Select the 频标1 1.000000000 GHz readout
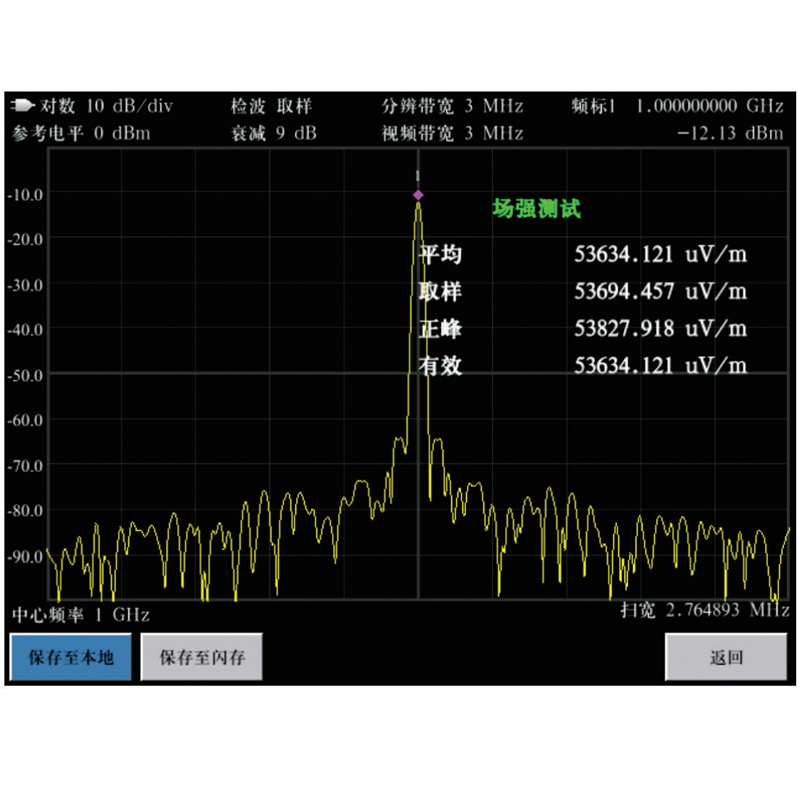The width and height of the screenshot is (800, 800). [677, 106]
